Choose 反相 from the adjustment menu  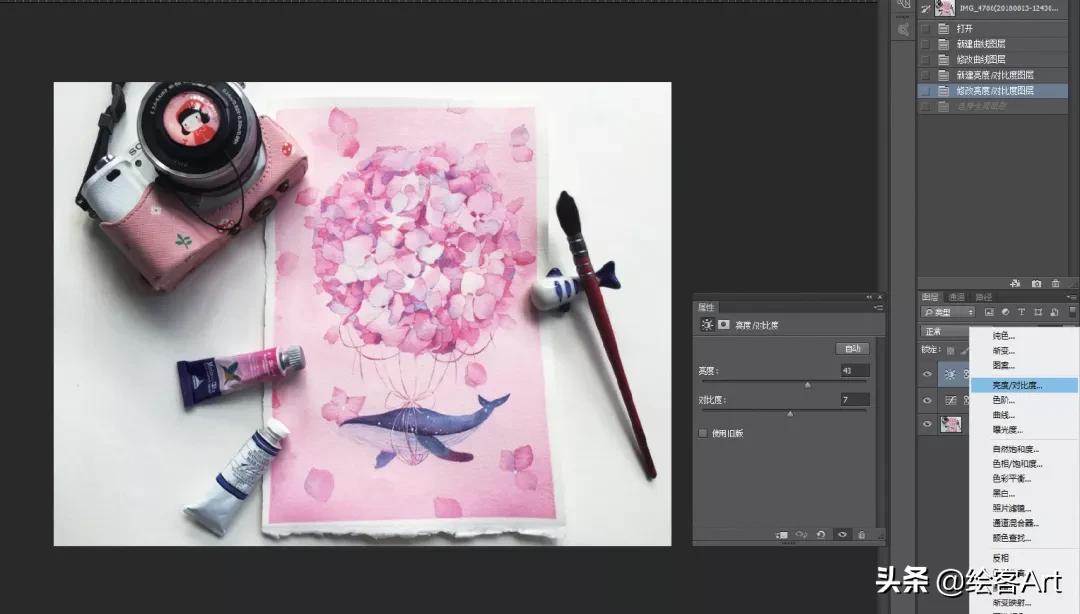pos(1000,558)
